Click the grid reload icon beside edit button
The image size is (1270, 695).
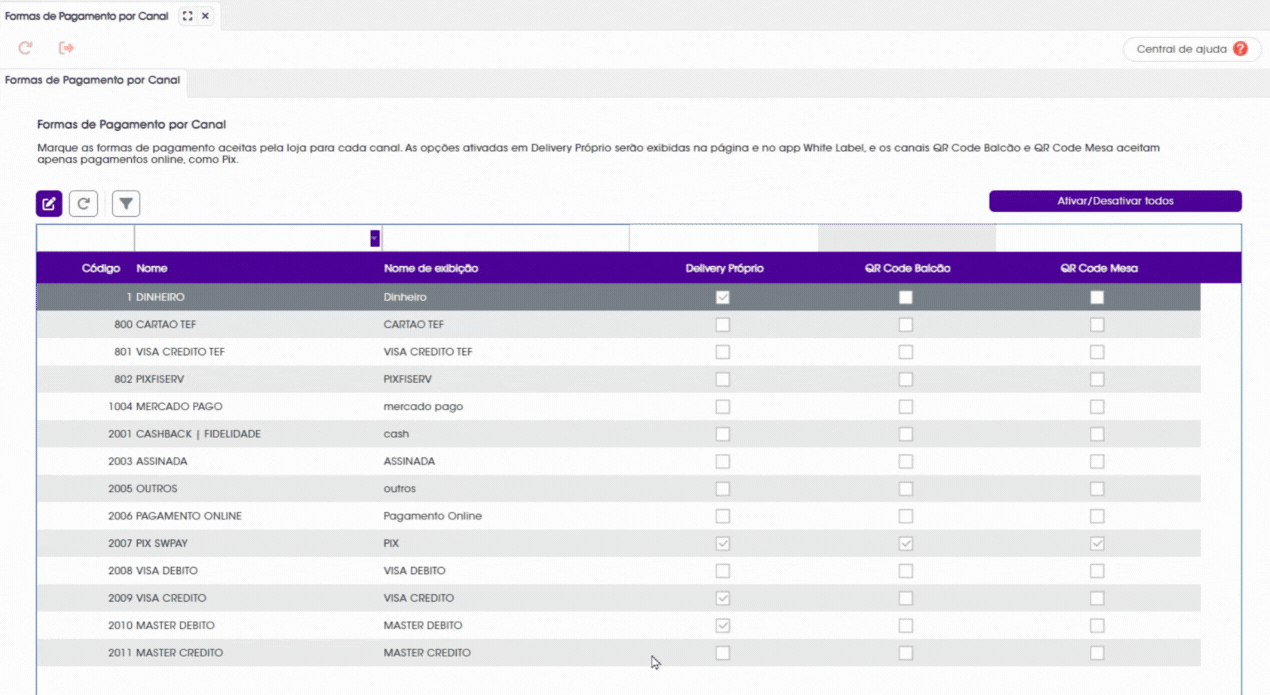click(84, 204)
